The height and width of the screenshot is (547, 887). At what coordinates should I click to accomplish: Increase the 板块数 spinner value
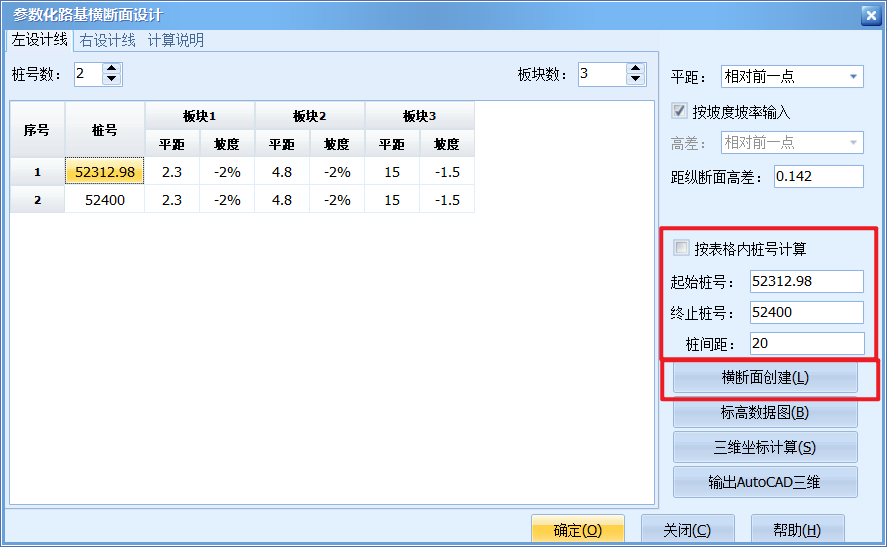(636, 68)
